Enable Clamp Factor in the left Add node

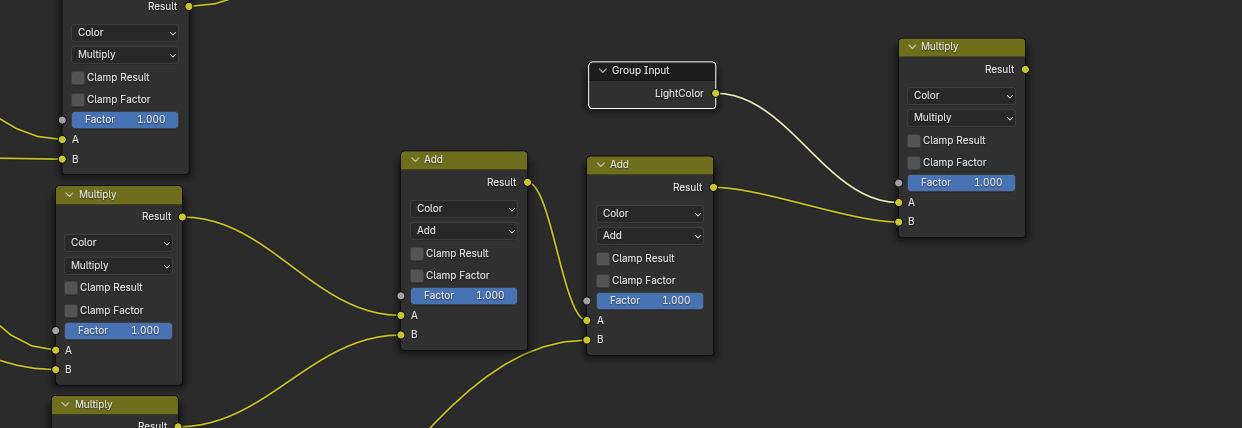point(417,276)
